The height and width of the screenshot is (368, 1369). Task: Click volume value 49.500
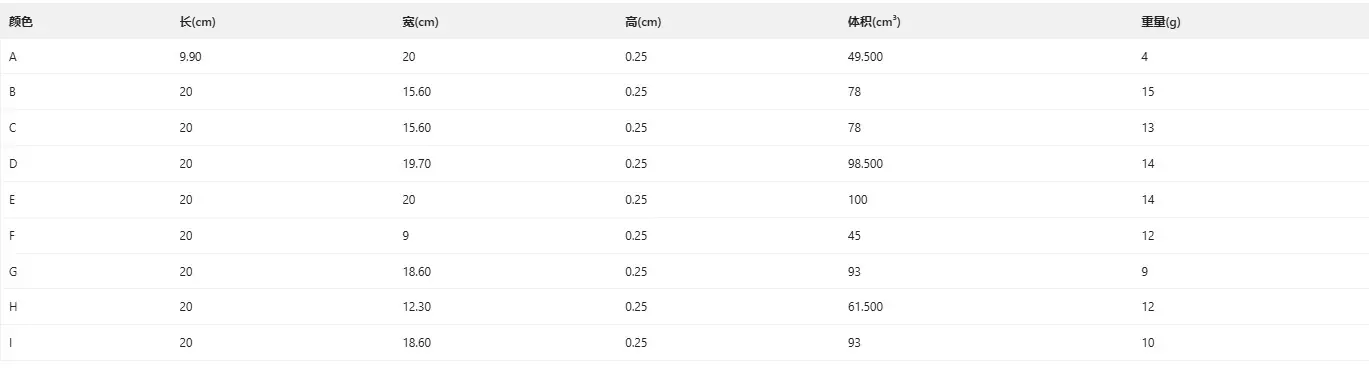click(865, 57)
